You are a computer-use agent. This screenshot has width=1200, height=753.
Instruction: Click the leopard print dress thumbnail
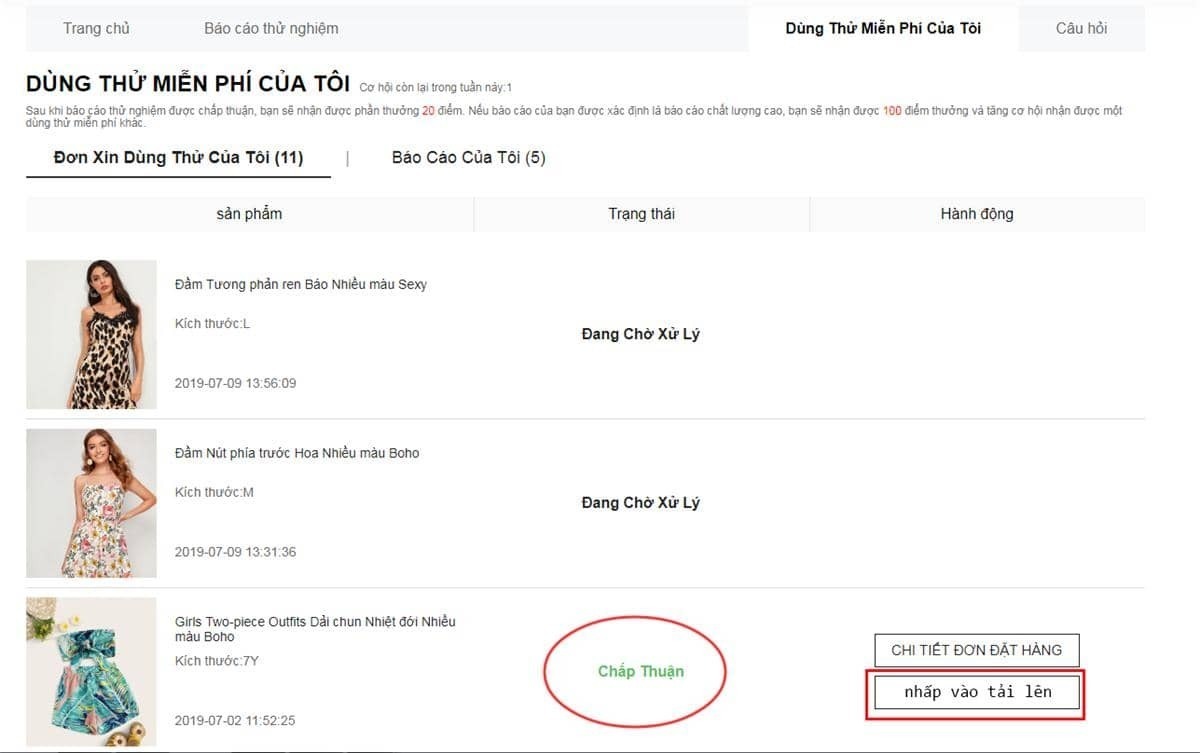(91, 334)
